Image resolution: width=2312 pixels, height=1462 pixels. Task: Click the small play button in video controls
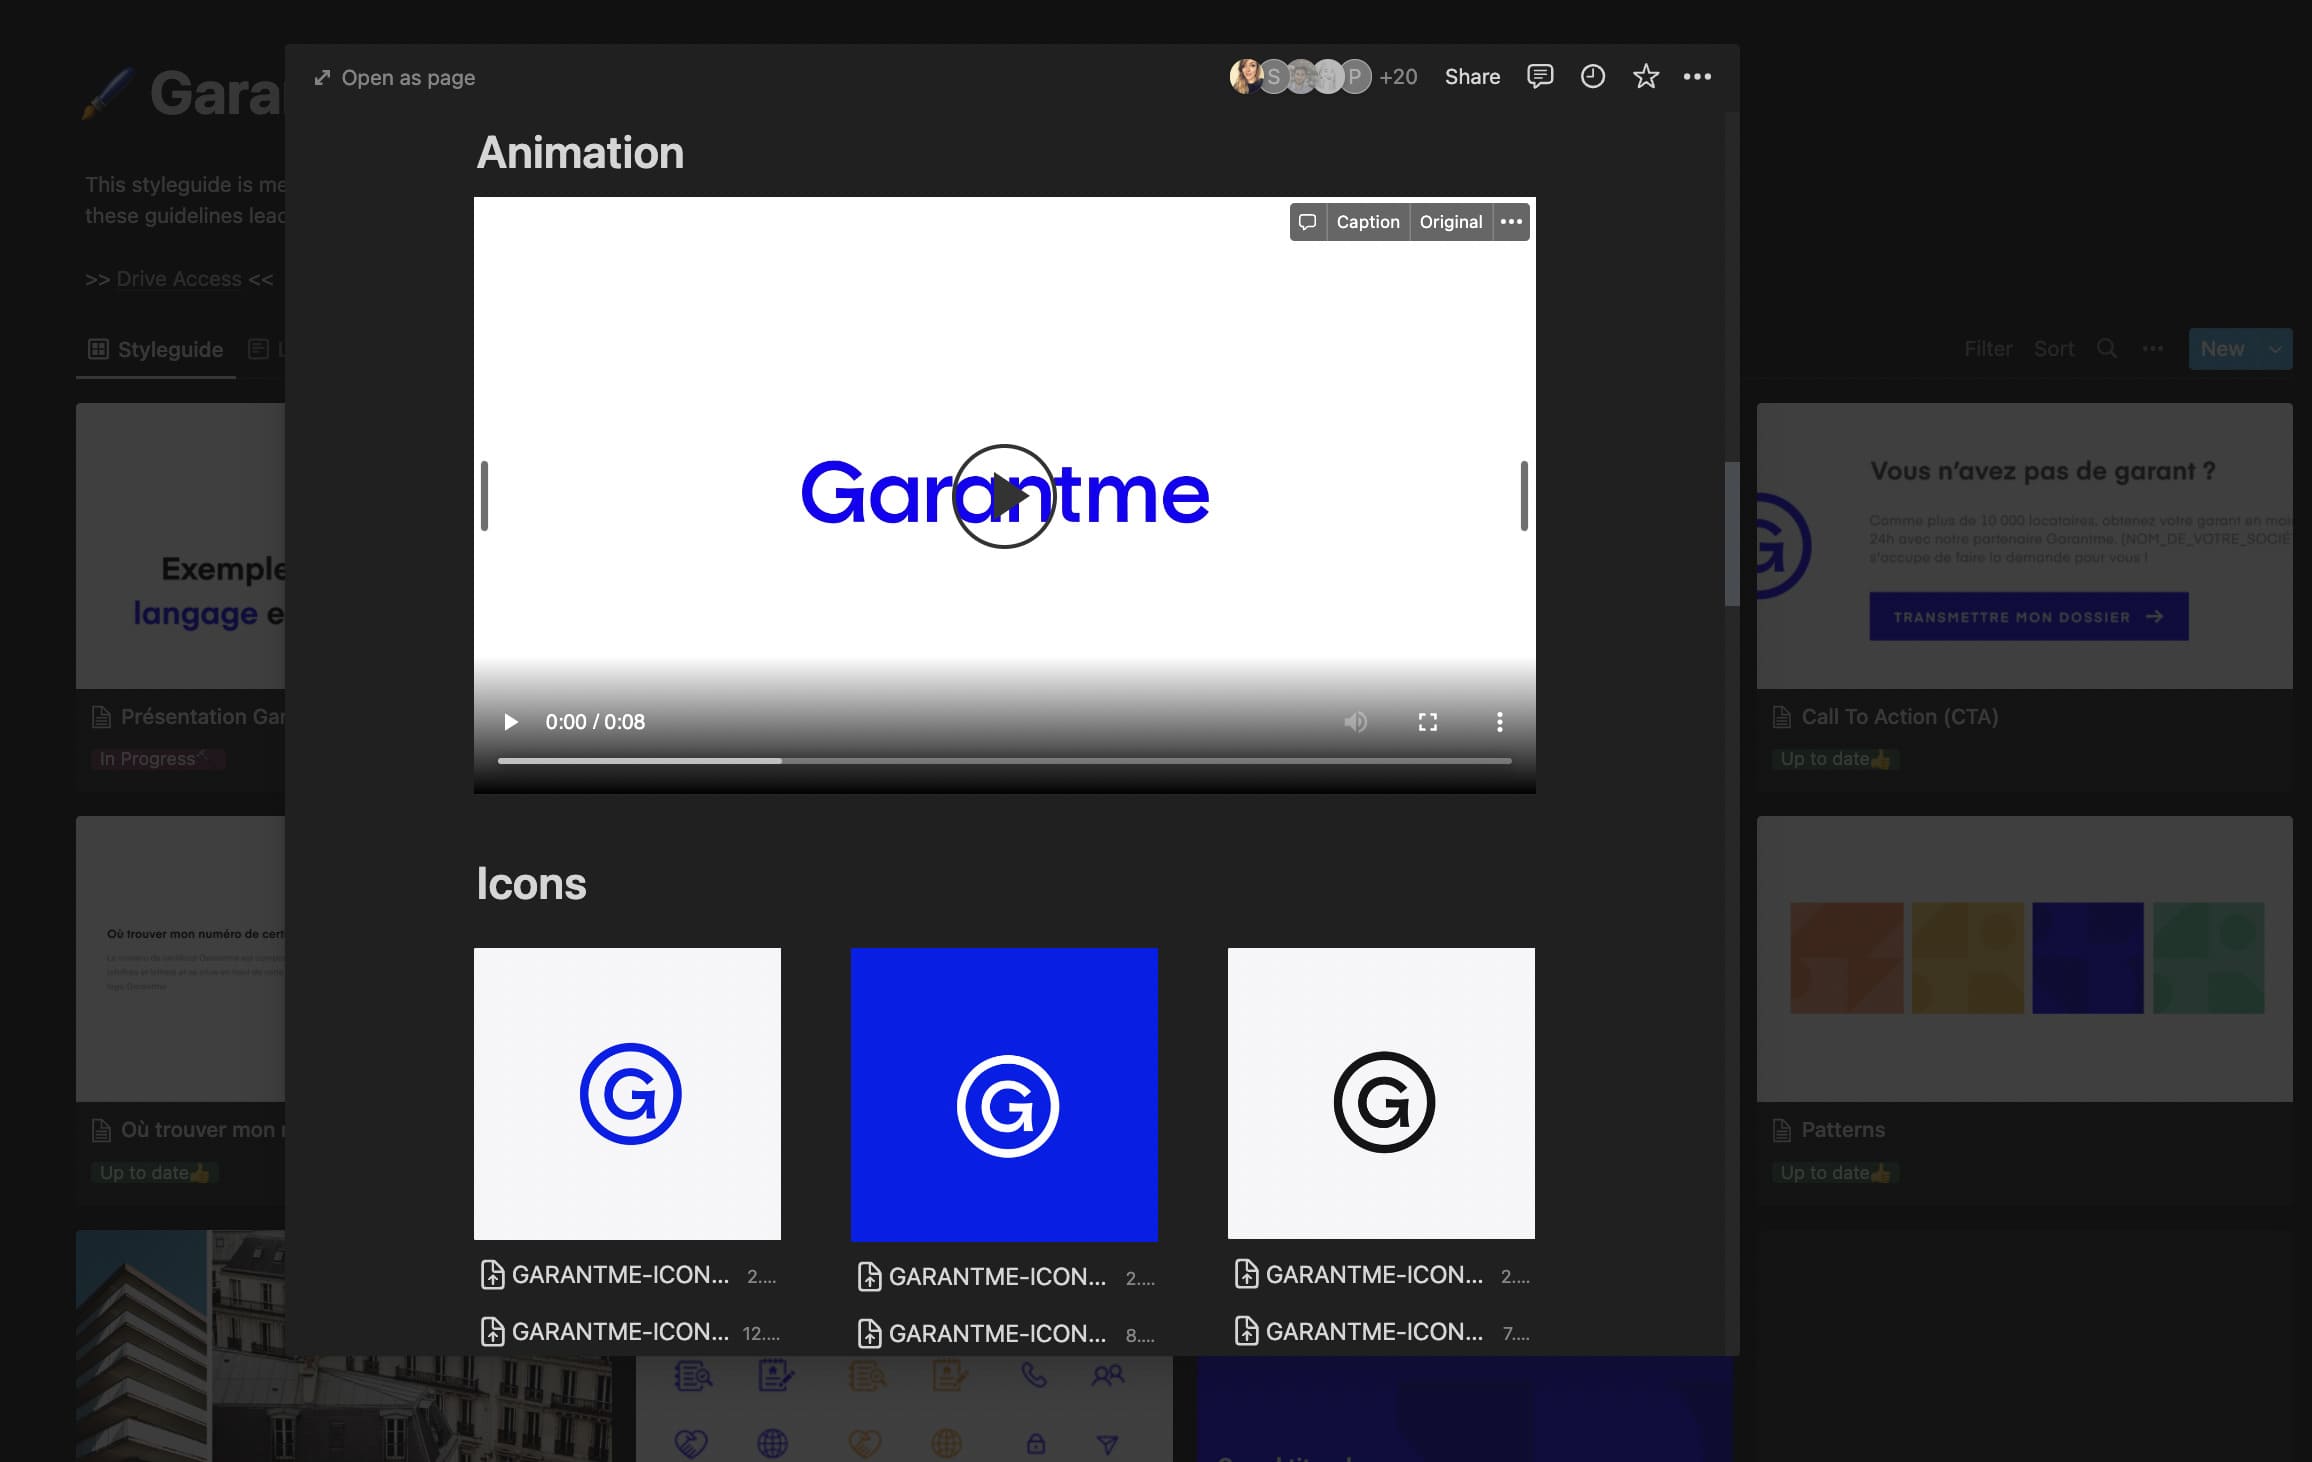tap(511, 722)
